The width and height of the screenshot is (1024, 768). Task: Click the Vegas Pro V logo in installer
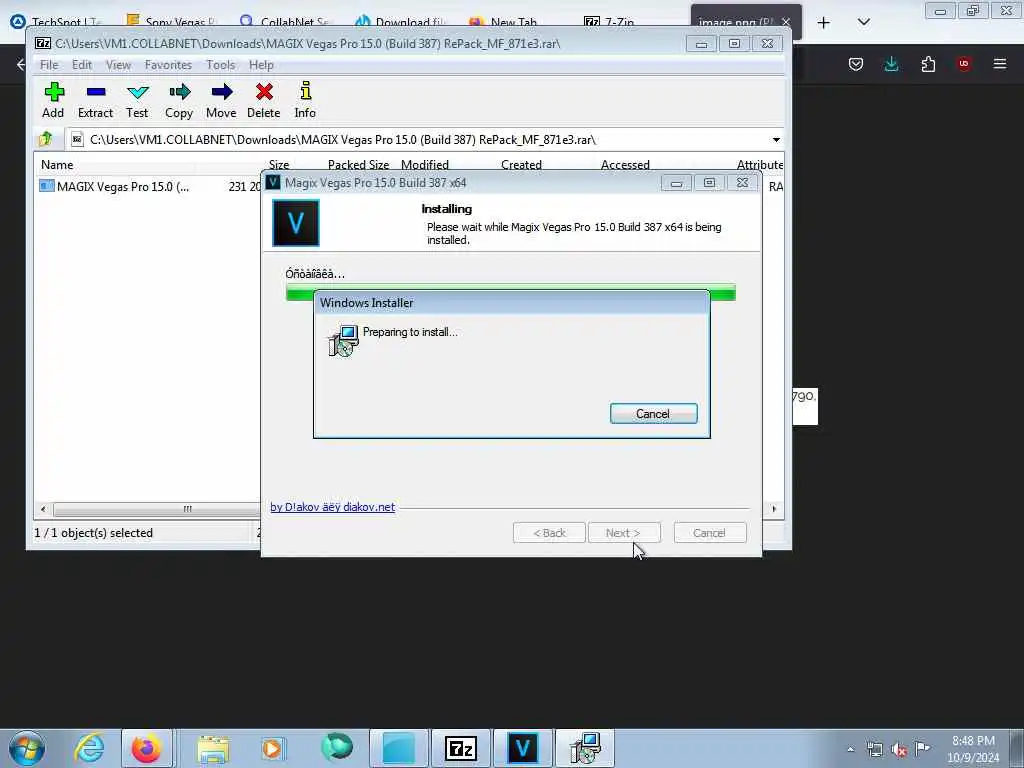296,223
